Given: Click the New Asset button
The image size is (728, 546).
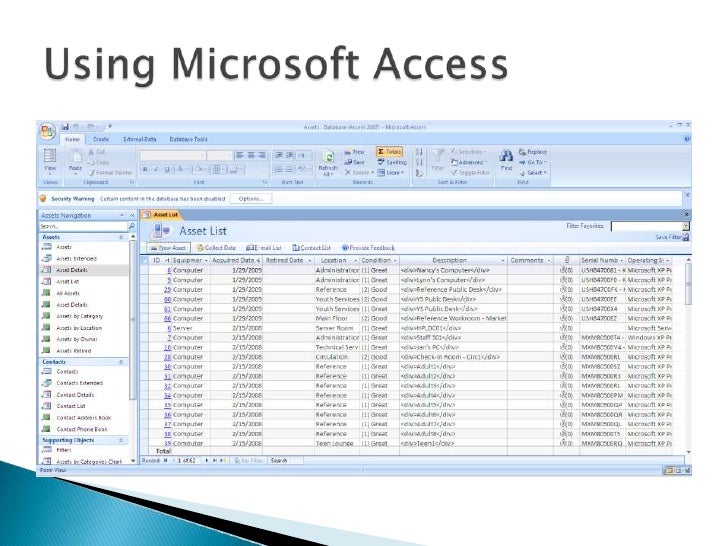Looking at the screenshot, I should pyautogui.click(x=168, y=248).
